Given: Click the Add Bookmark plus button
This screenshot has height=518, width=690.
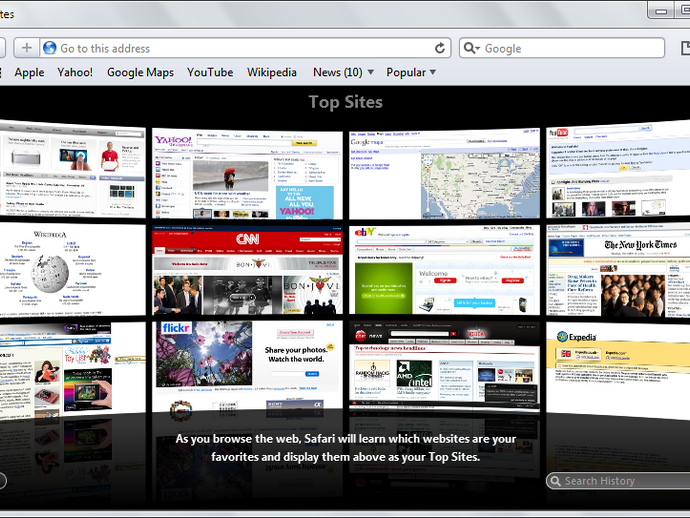Looking at the screenshot, I should [27, 48].
